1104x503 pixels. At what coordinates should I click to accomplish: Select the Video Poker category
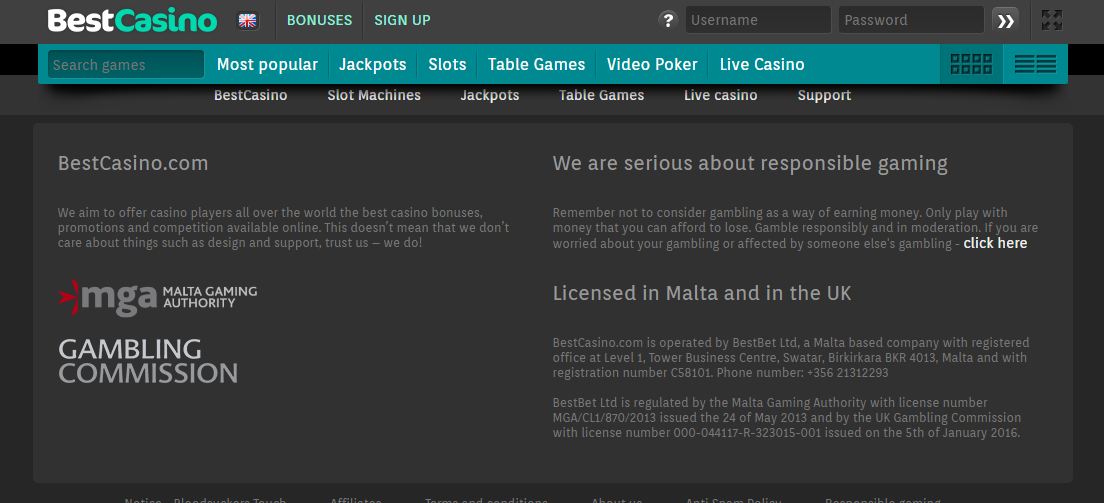652,65
